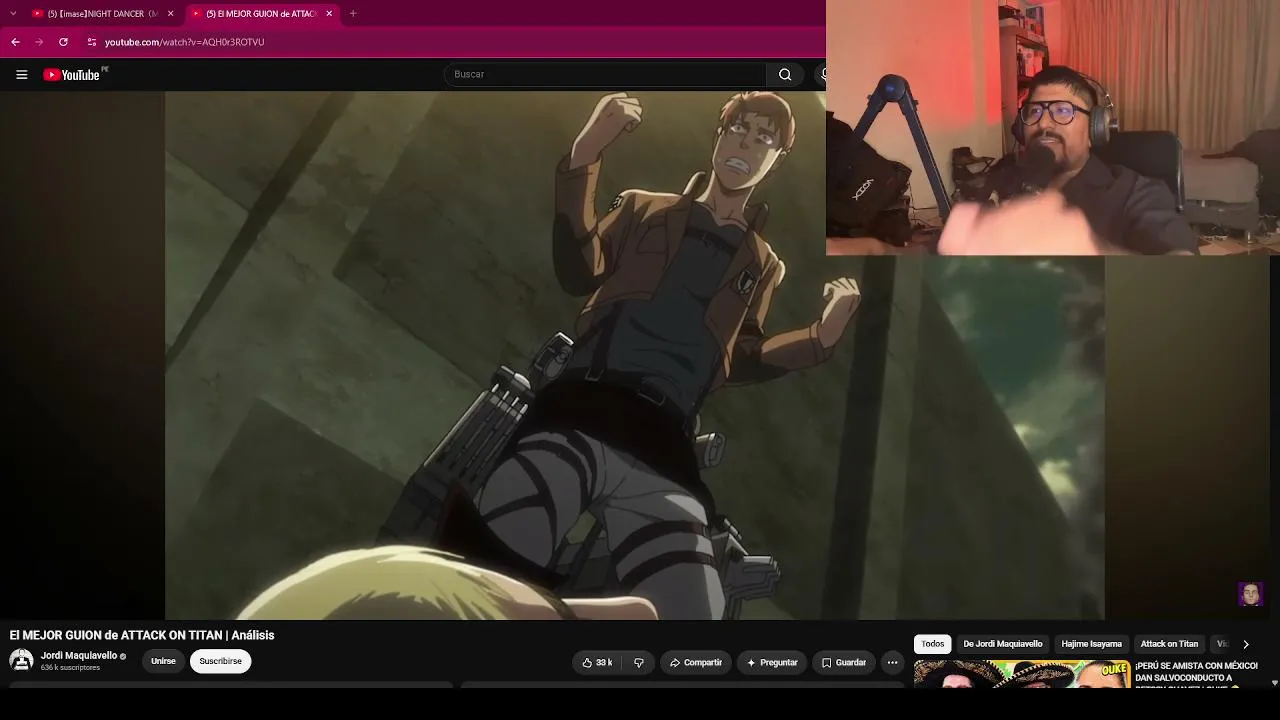The width and height of the screenshot is (1280, 720).
Task: Click the video title El MEJOR GUION de ATTACK ON TITAN
Action: (142, 635)
